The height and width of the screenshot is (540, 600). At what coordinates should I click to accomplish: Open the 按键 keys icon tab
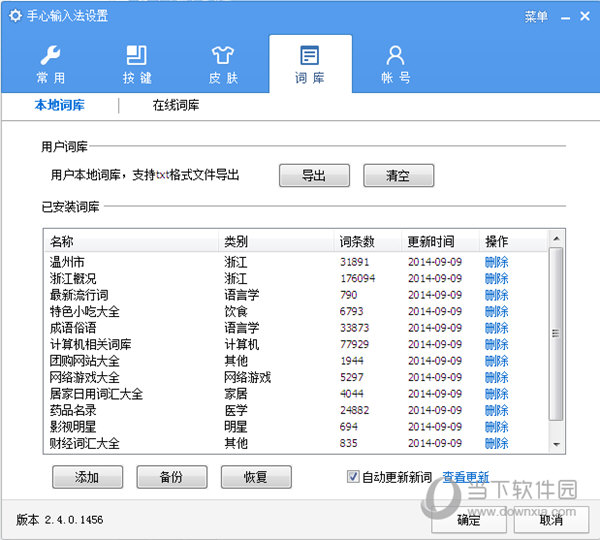[x=137, y=64]
